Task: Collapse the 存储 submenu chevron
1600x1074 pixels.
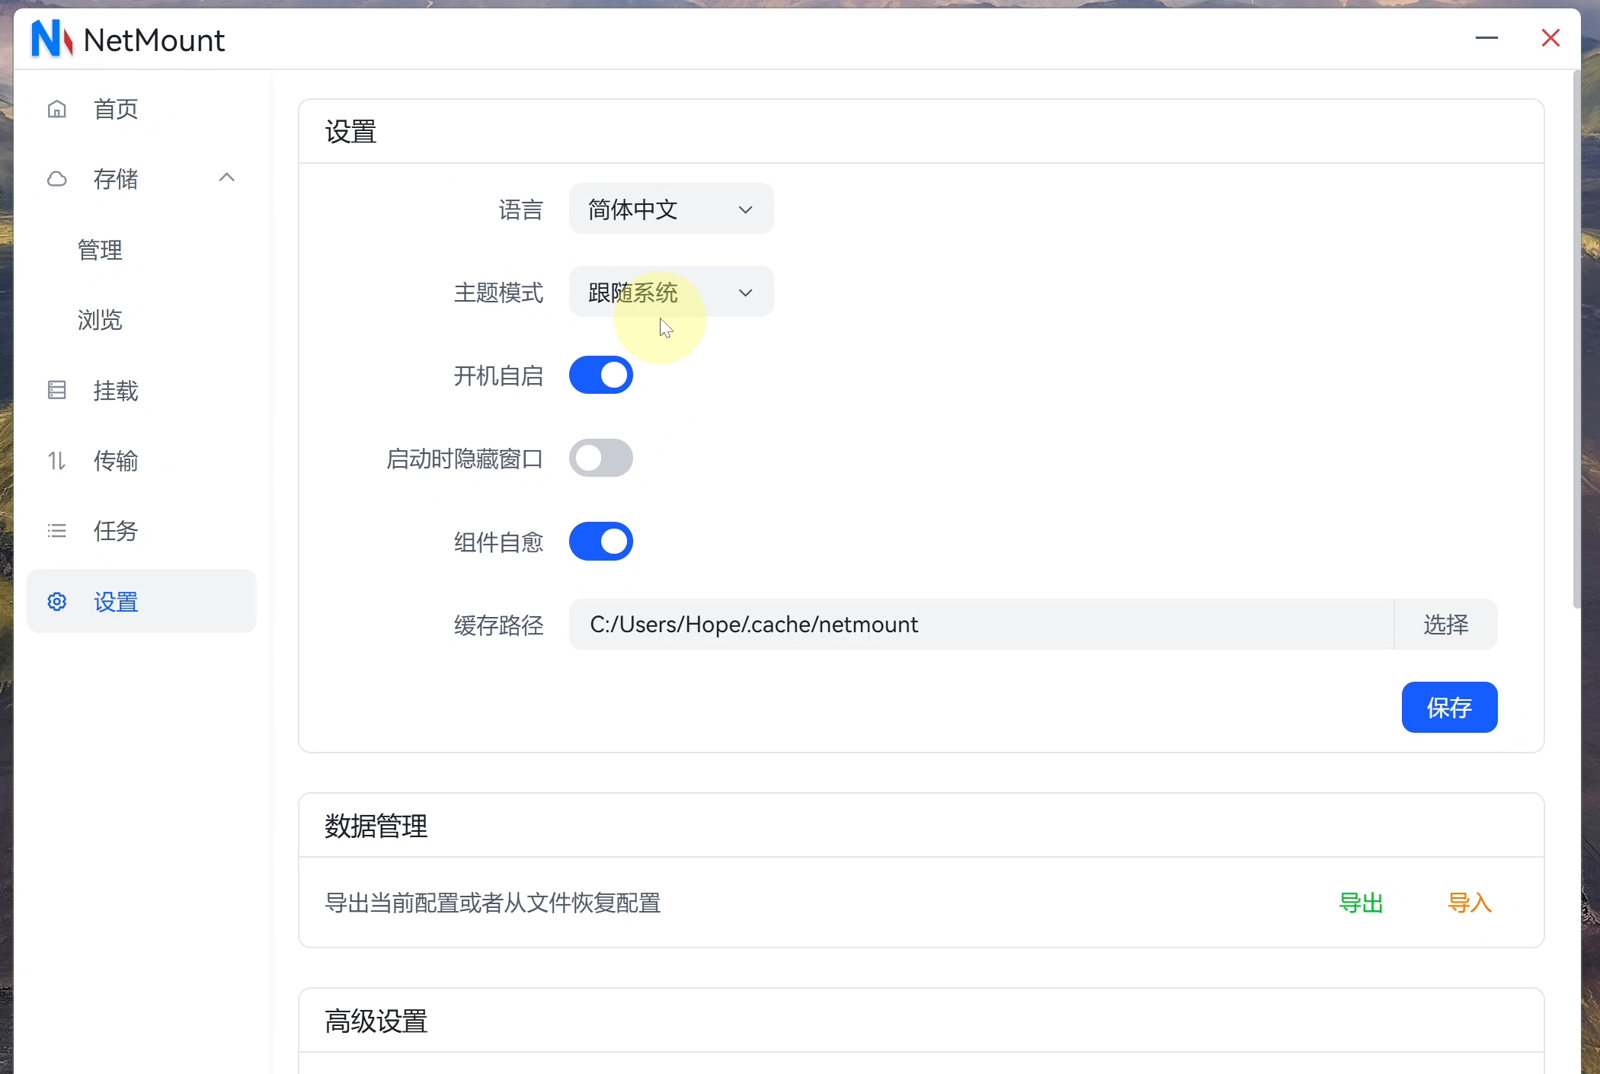Action: [x=227, y=178]
